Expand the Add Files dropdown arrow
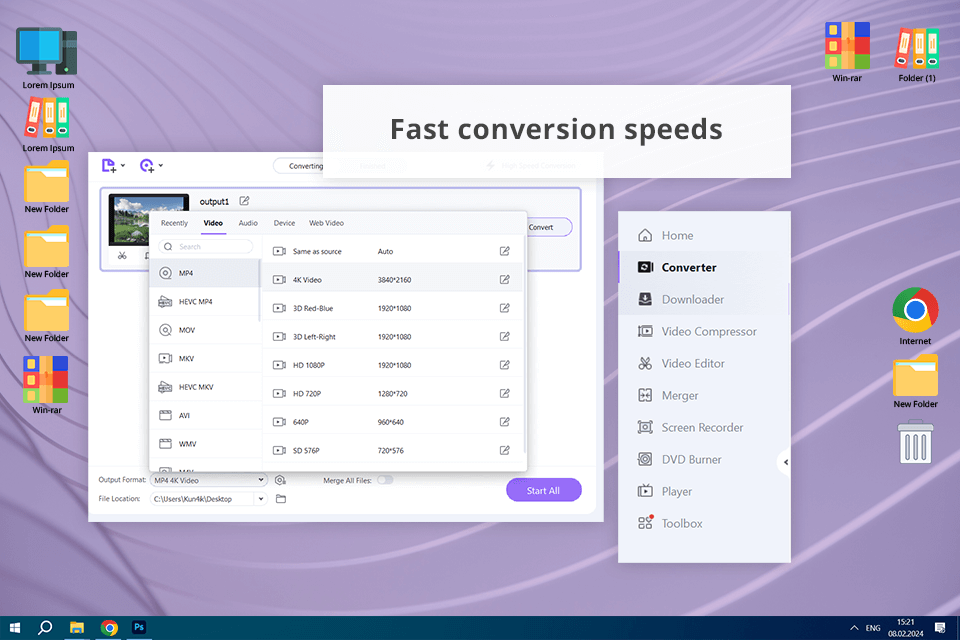Viewport: 960px width, 640px height. click(x=123, y=165)
